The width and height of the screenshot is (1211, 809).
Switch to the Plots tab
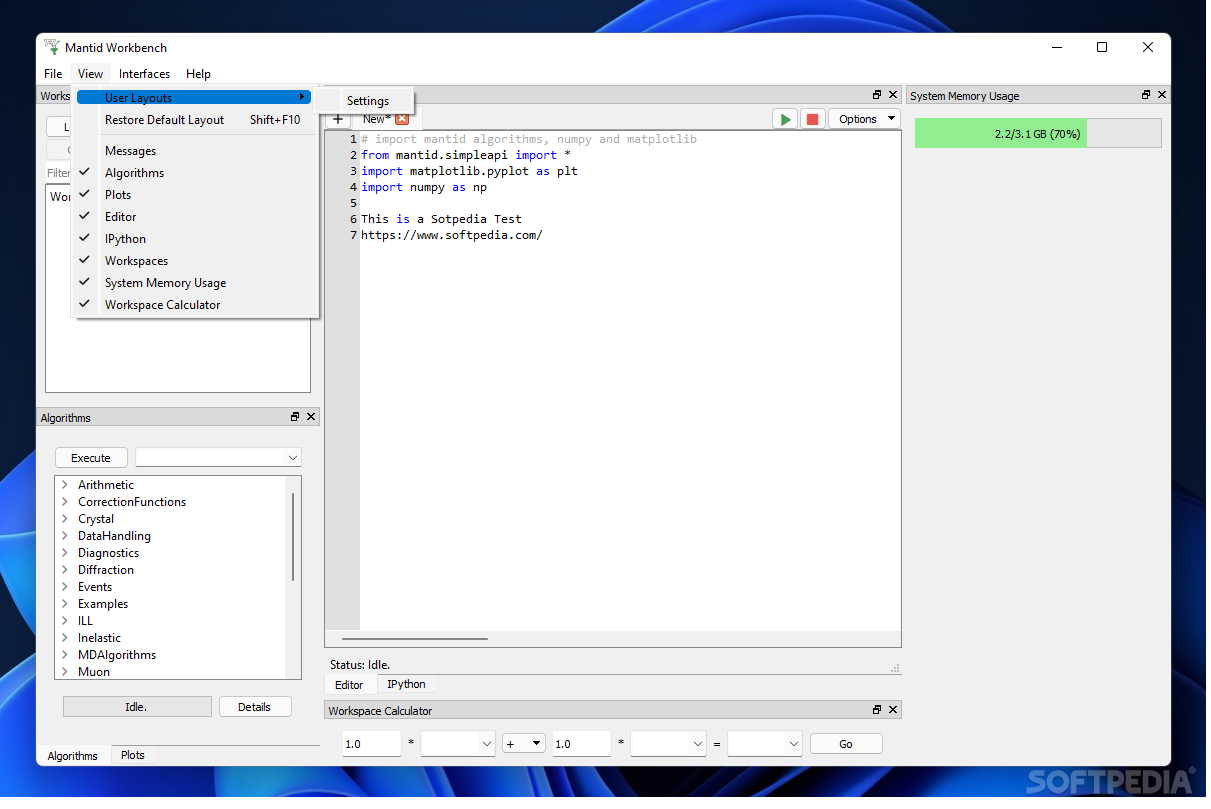[x=133, y=756]
